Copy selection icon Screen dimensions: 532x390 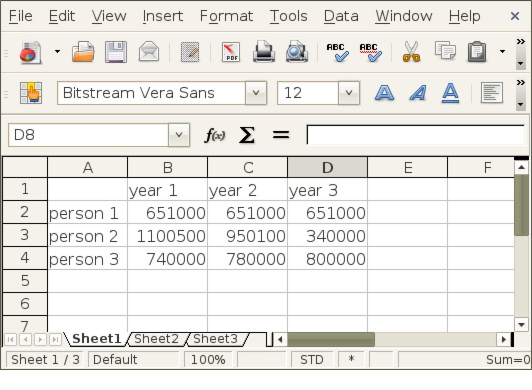[445, 51]
